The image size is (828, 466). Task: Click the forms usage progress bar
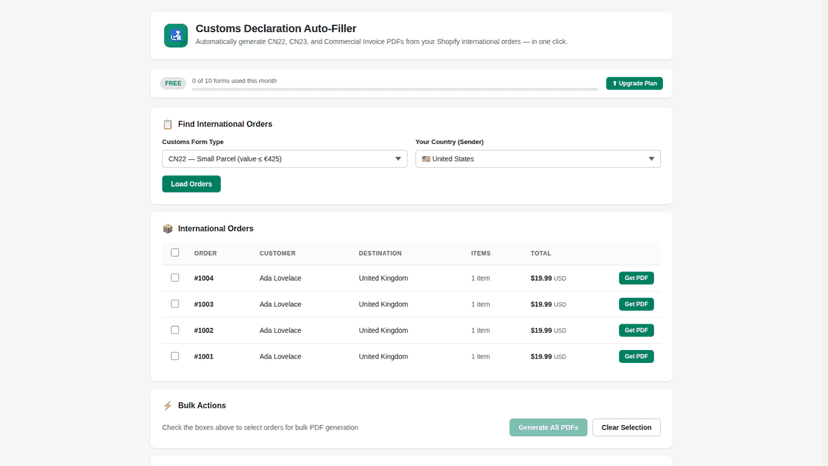(395, 89)
